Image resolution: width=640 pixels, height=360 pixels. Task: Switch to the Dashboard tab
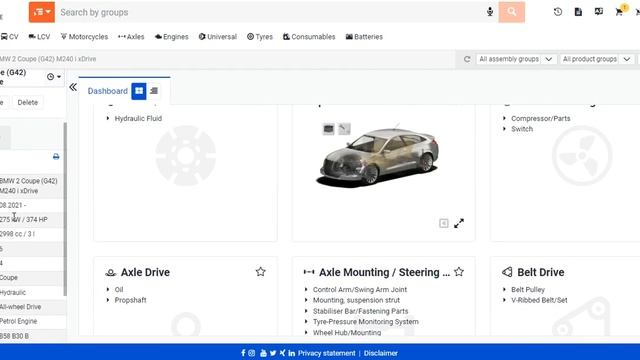[x=107, y=91]
